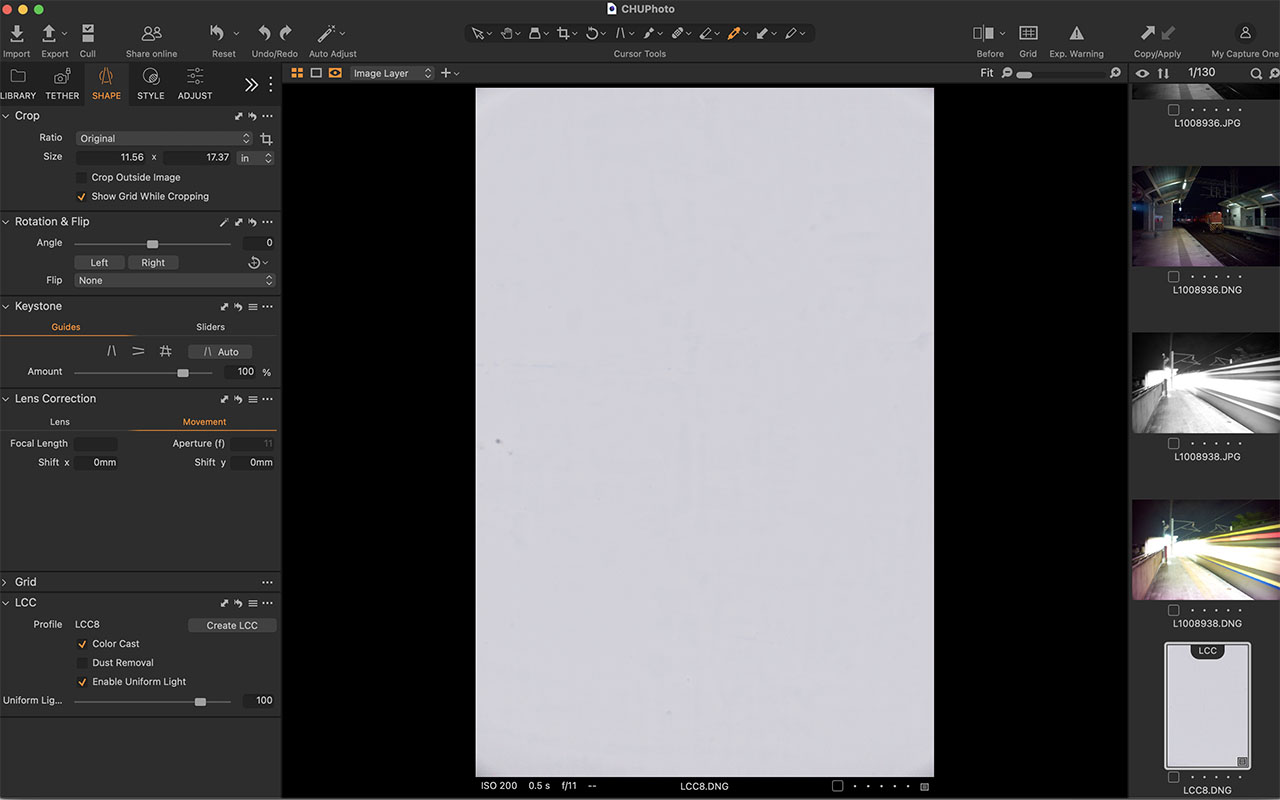Click the Cull icon

tap(88, 34)
